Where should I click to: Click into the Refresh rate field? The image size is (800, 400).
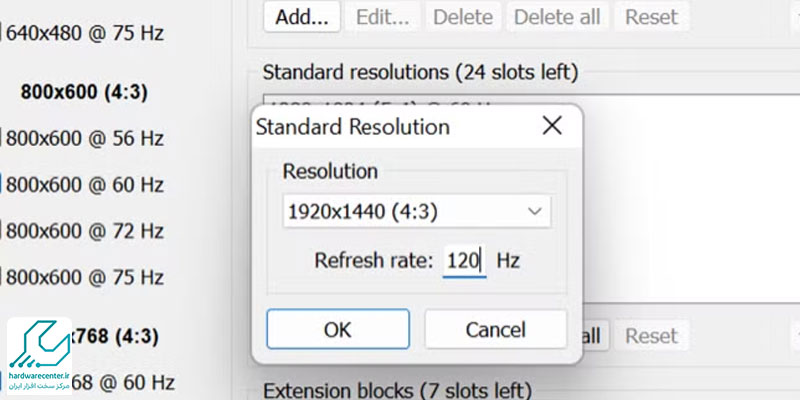464,261
